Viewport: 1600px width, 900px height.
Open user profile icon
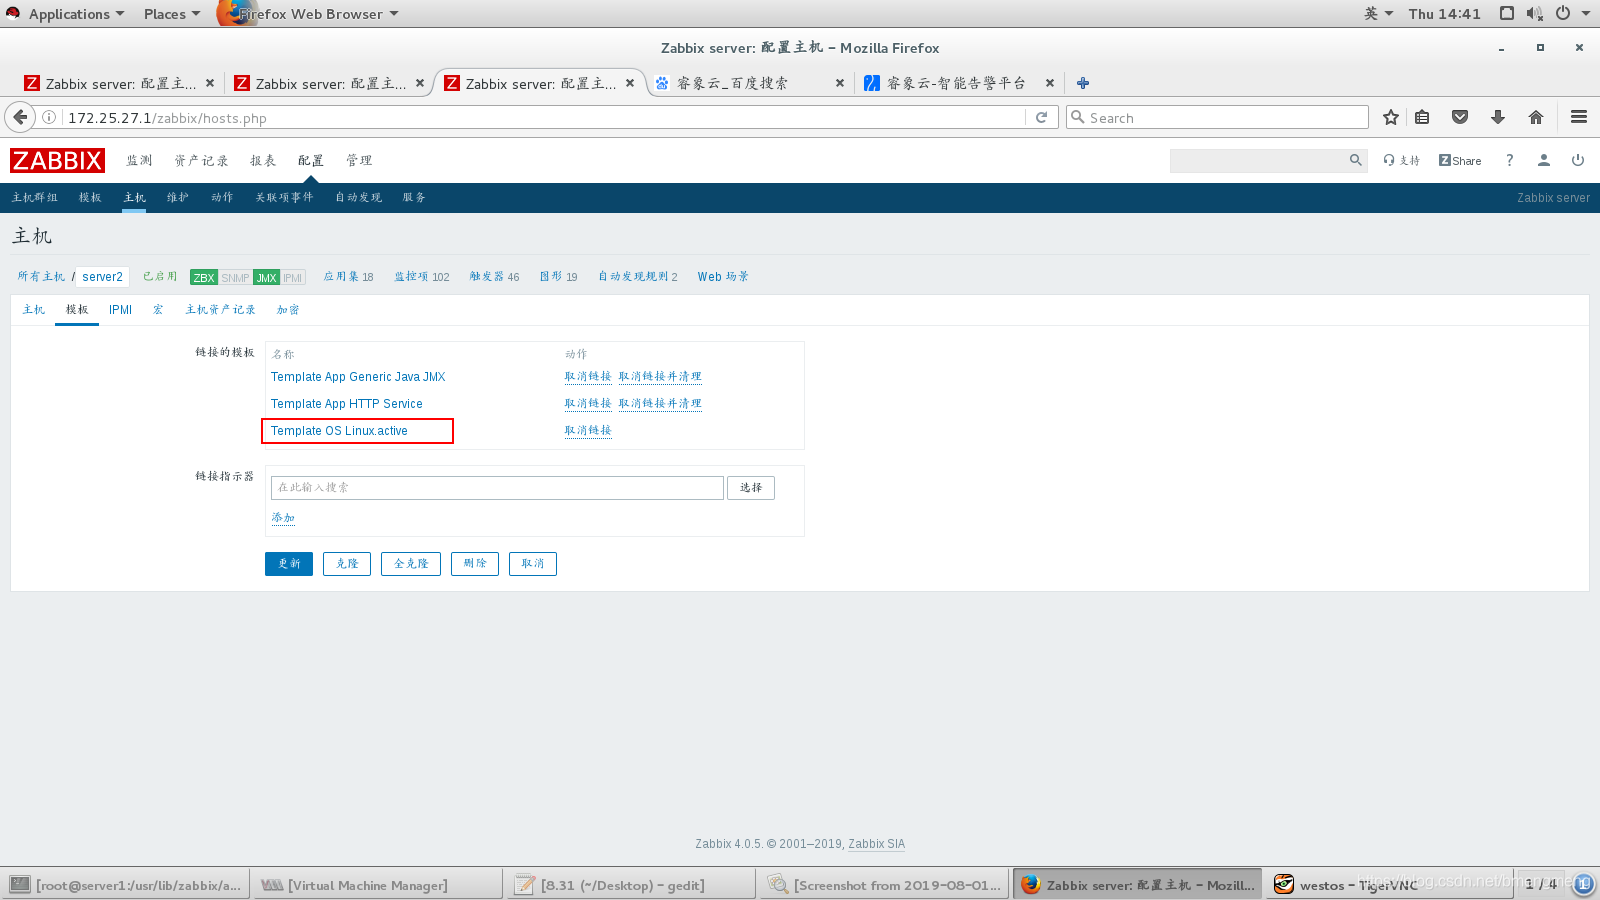click(1544, 160)
